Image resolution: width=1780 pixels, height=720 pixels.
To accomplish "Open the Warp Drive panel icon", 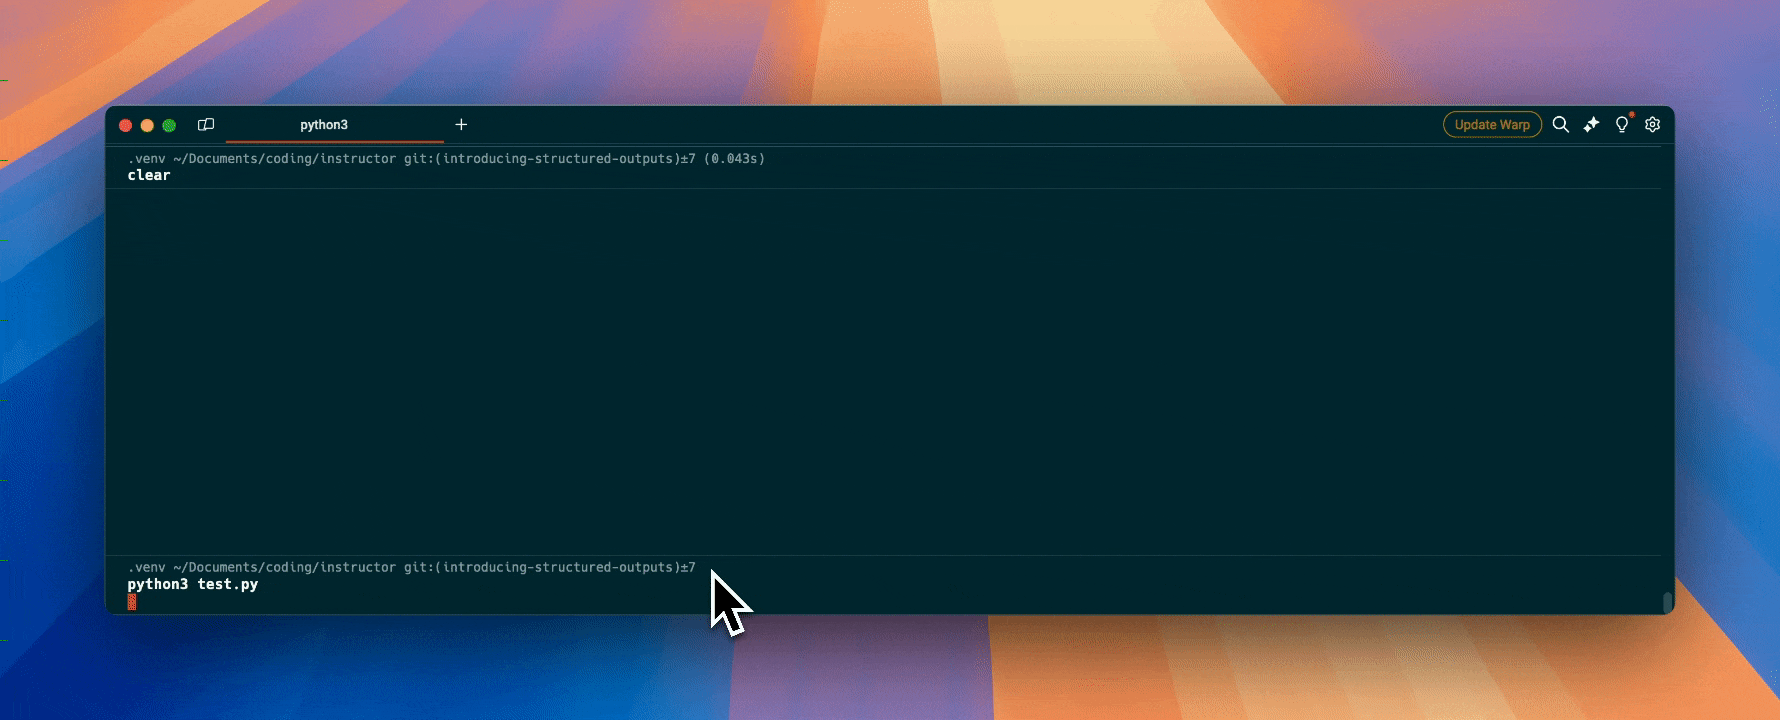I will coord(206,125).
